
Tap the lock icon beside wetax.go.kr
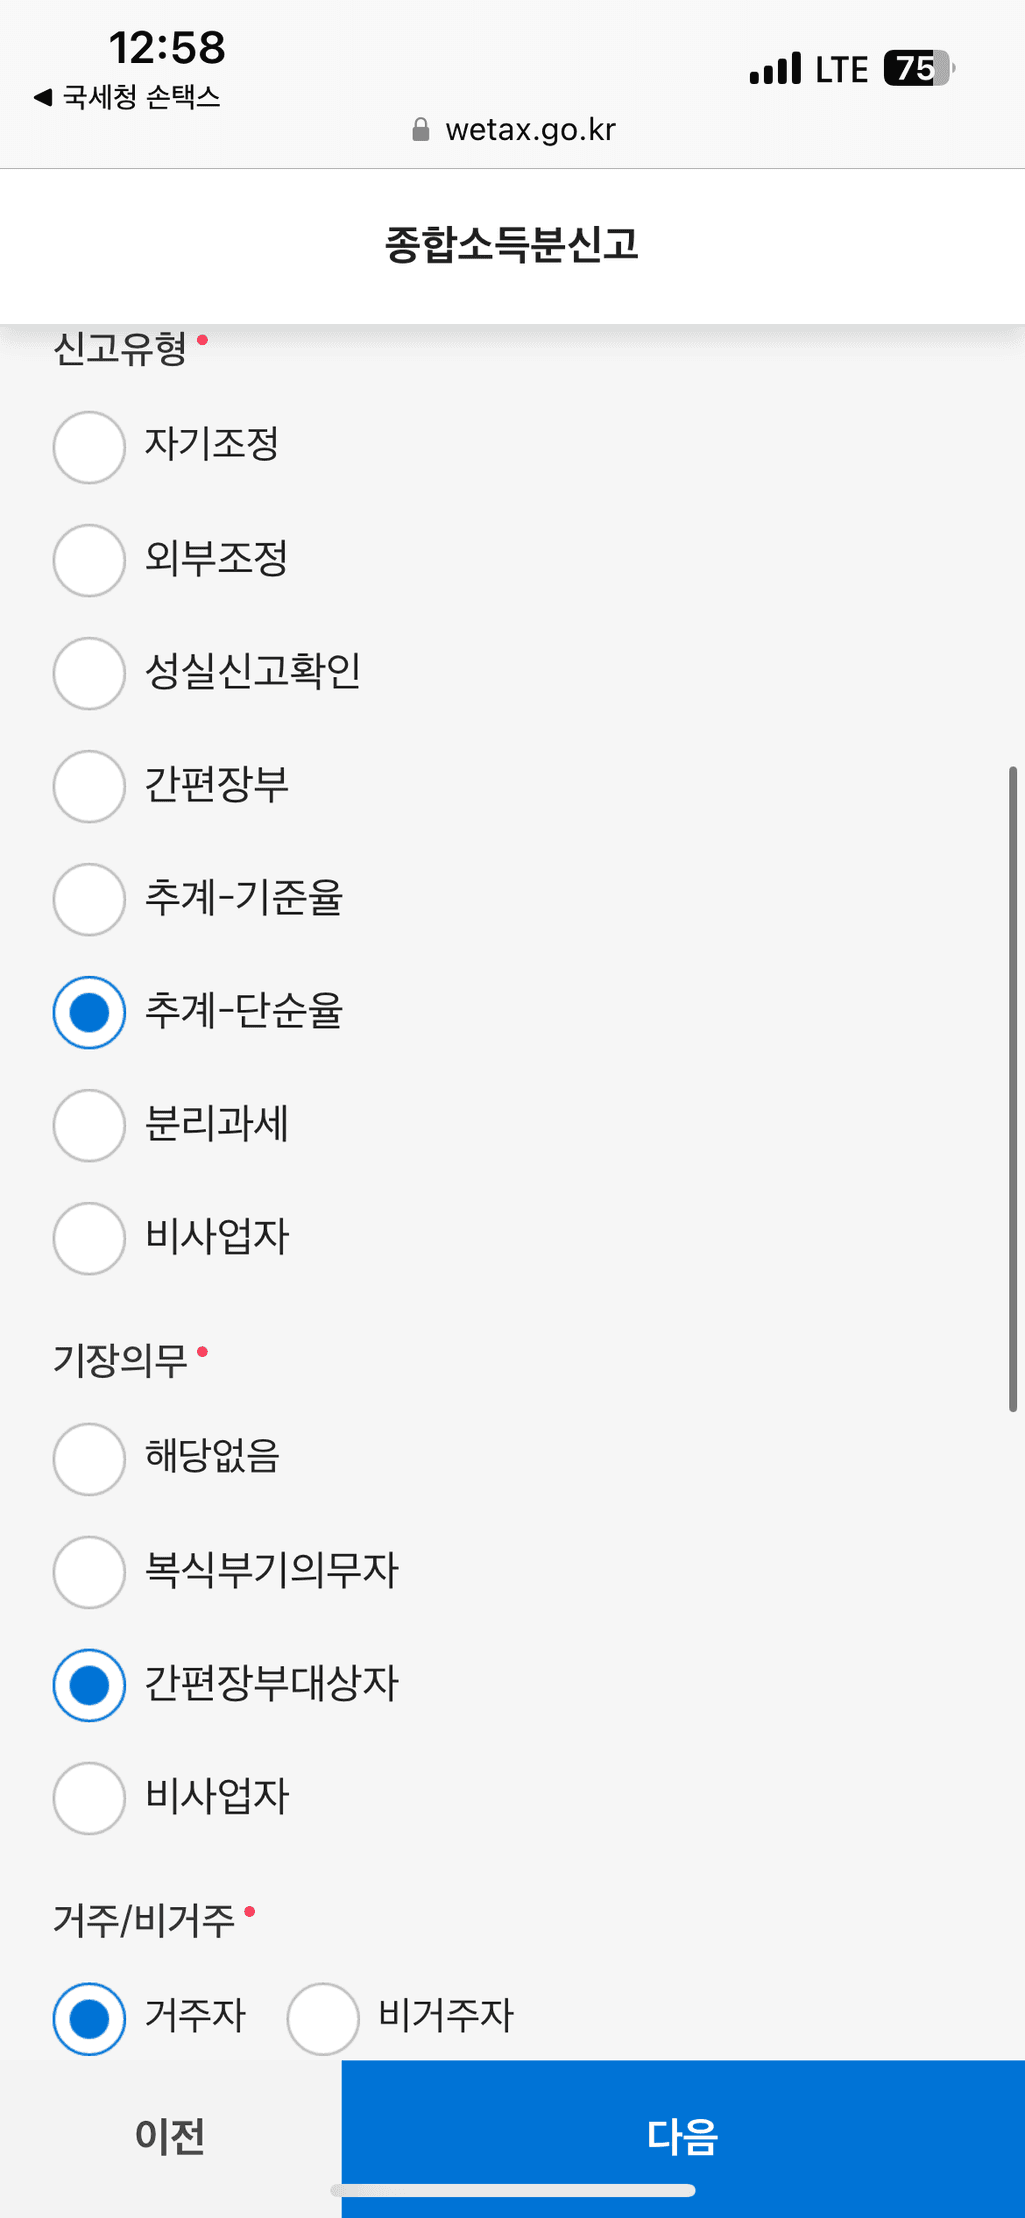[x=421, y=130]
